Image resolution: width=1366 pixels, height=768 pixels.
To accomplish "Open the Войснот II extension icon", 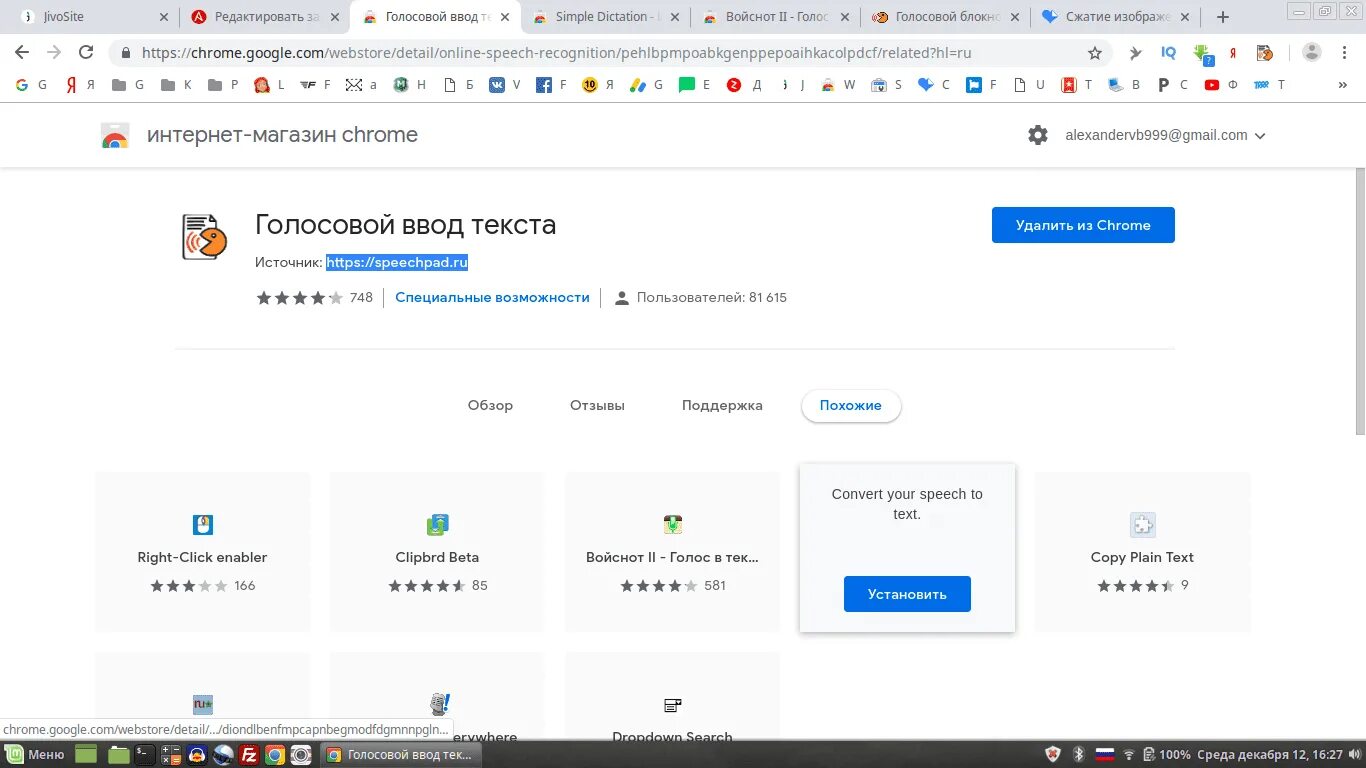I will click(673, 525).
